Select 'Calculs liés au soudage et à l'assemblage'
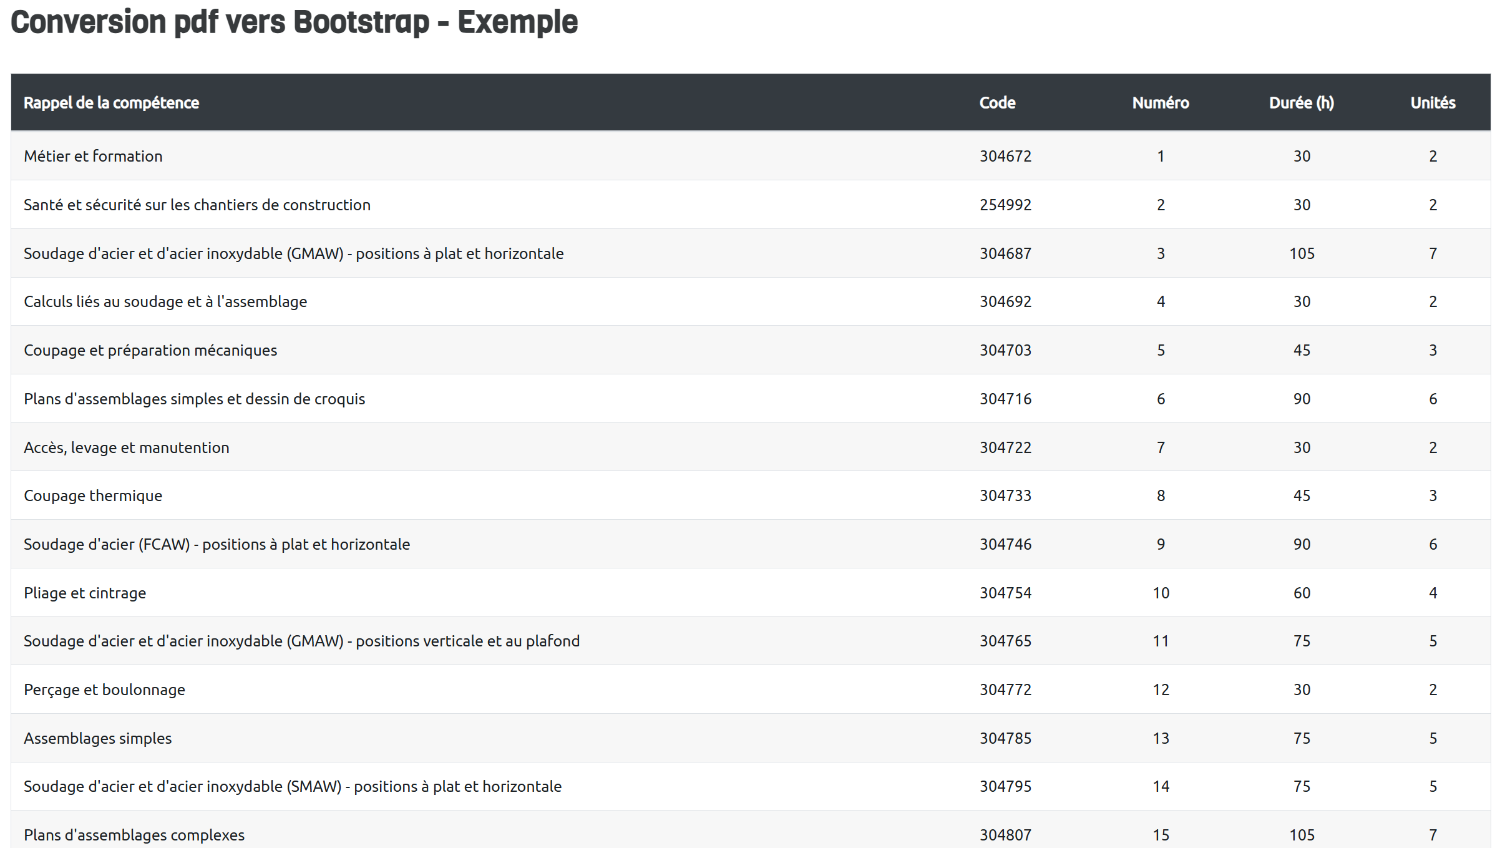This screenshot has height=848, width=1500. click(165, 302)
